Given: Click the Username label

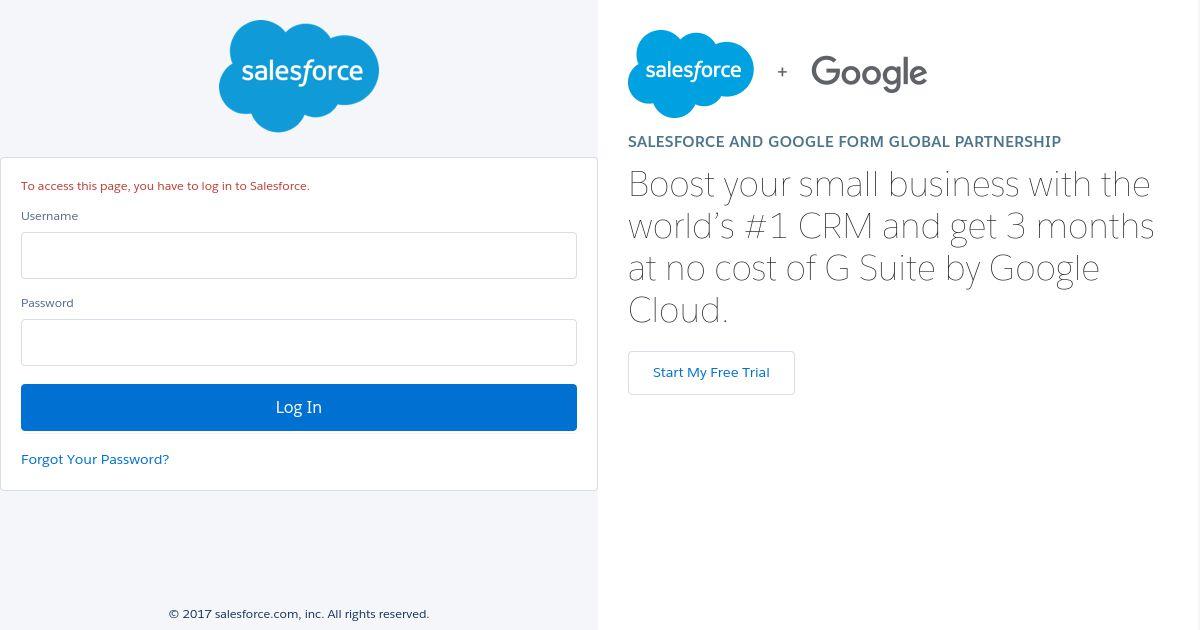Looking at the screenshot, I should [x=49, y=216].
